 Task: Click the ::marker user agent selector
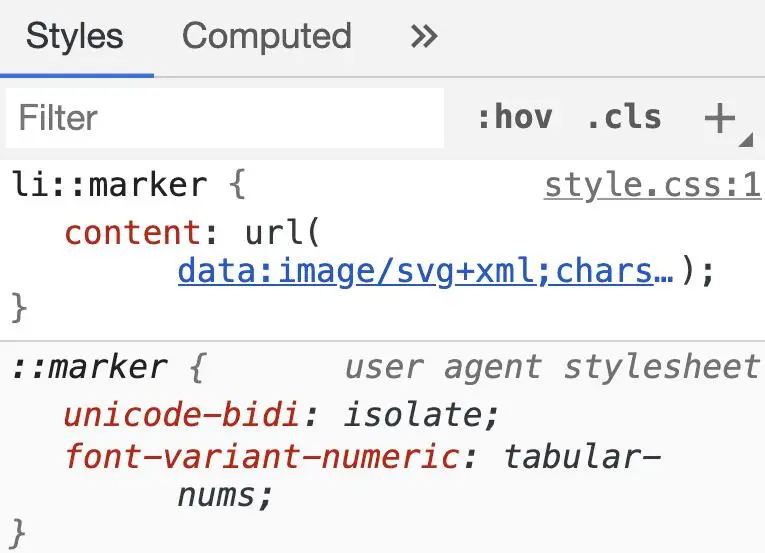click(89, 368)
